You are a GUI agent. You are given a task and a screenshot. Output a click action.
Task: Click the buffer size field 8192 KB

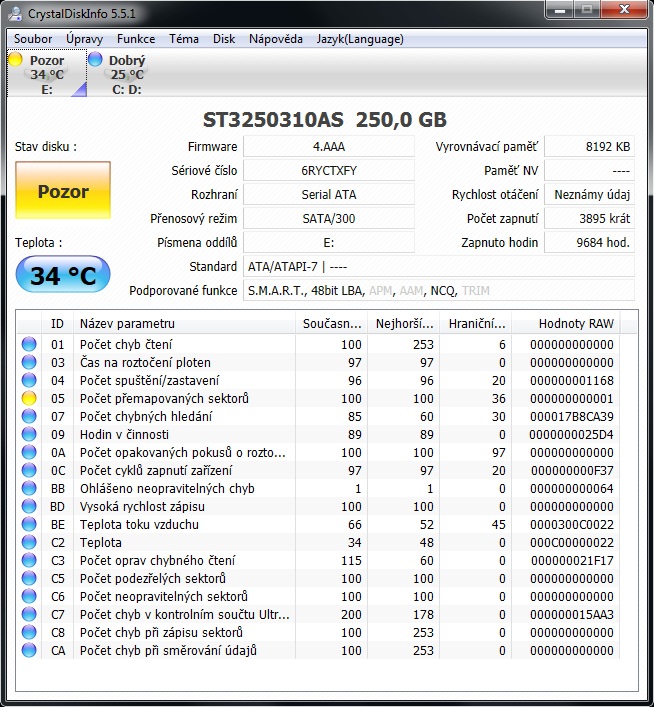point(590,147)
